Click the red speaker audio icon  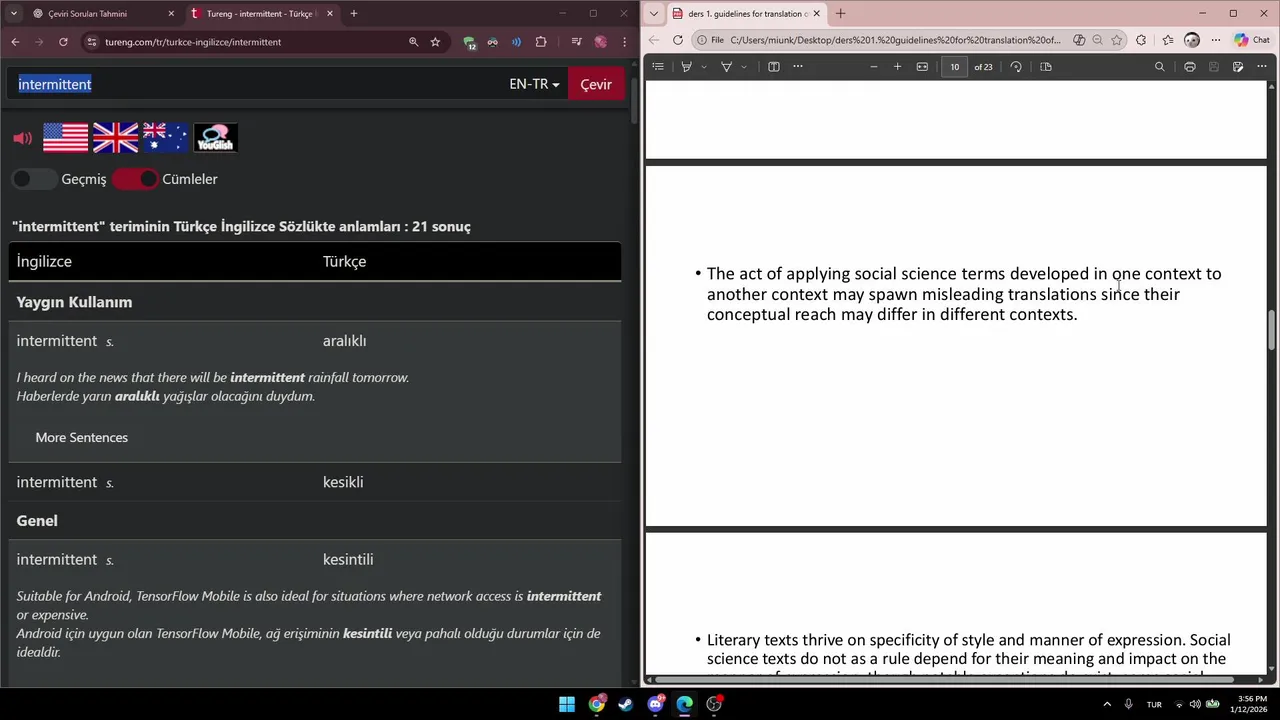23,138
